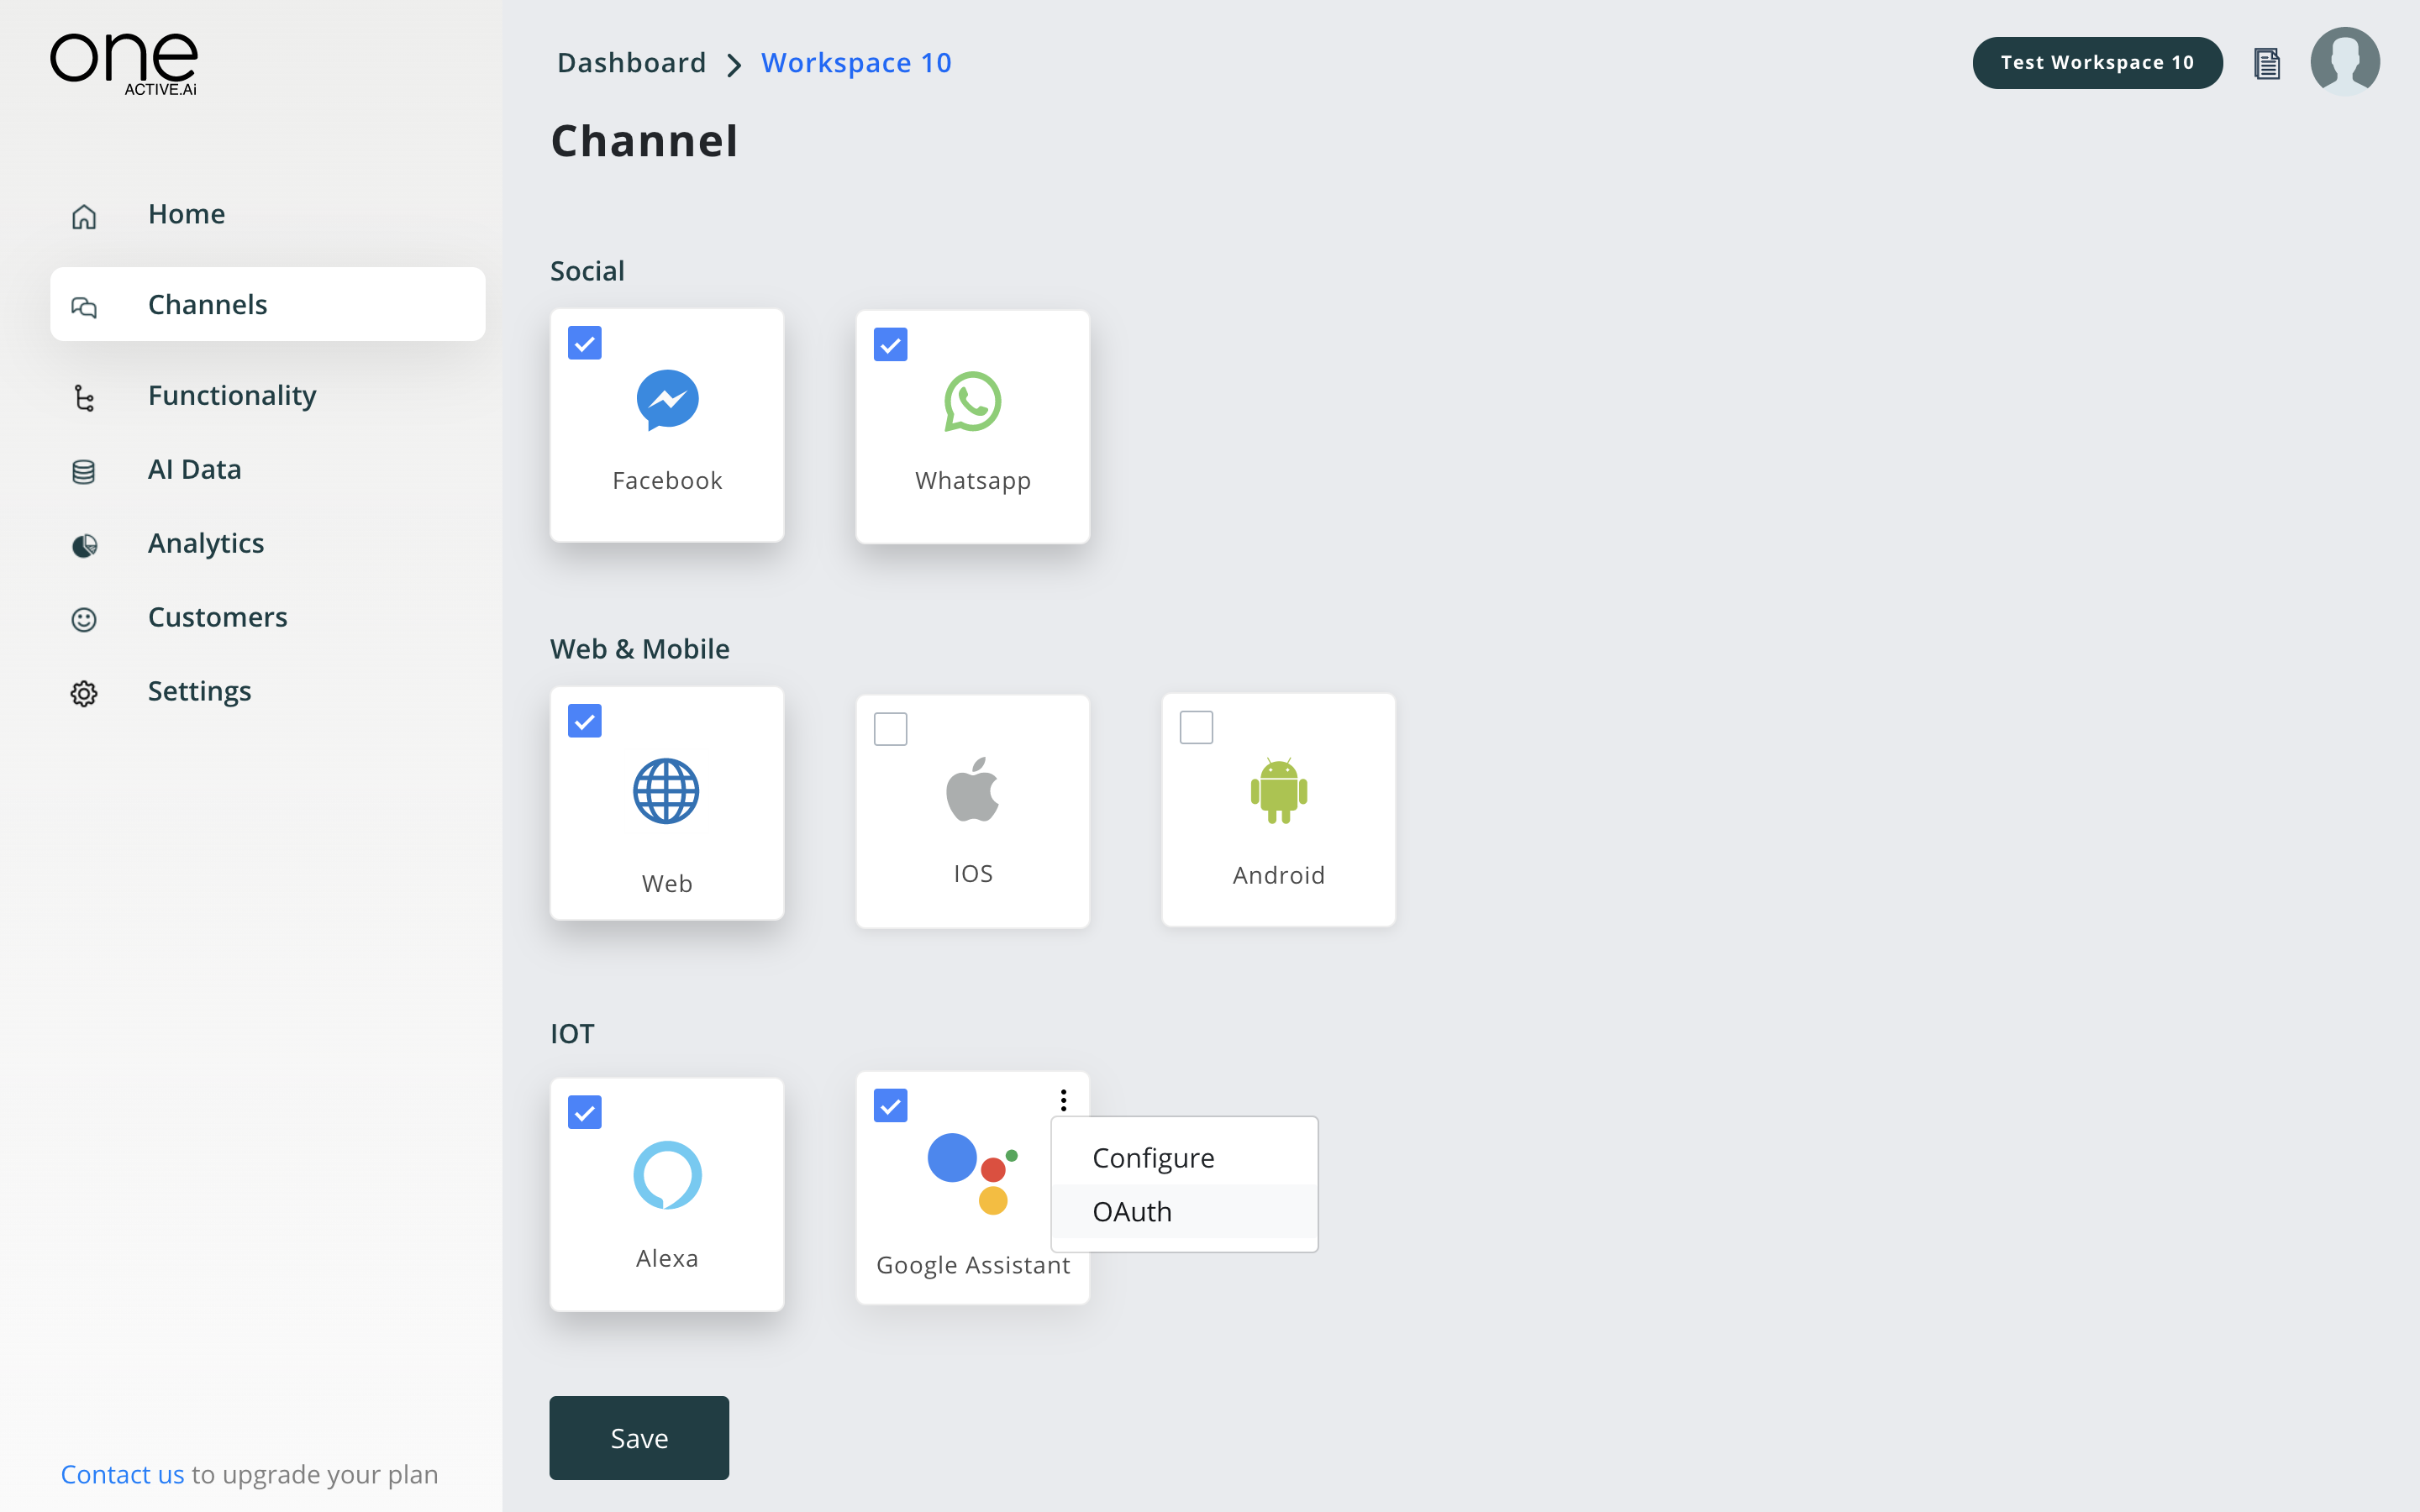
Task: Uncheck the Whatsapp channel checkbox
Action: pos(890,345)
